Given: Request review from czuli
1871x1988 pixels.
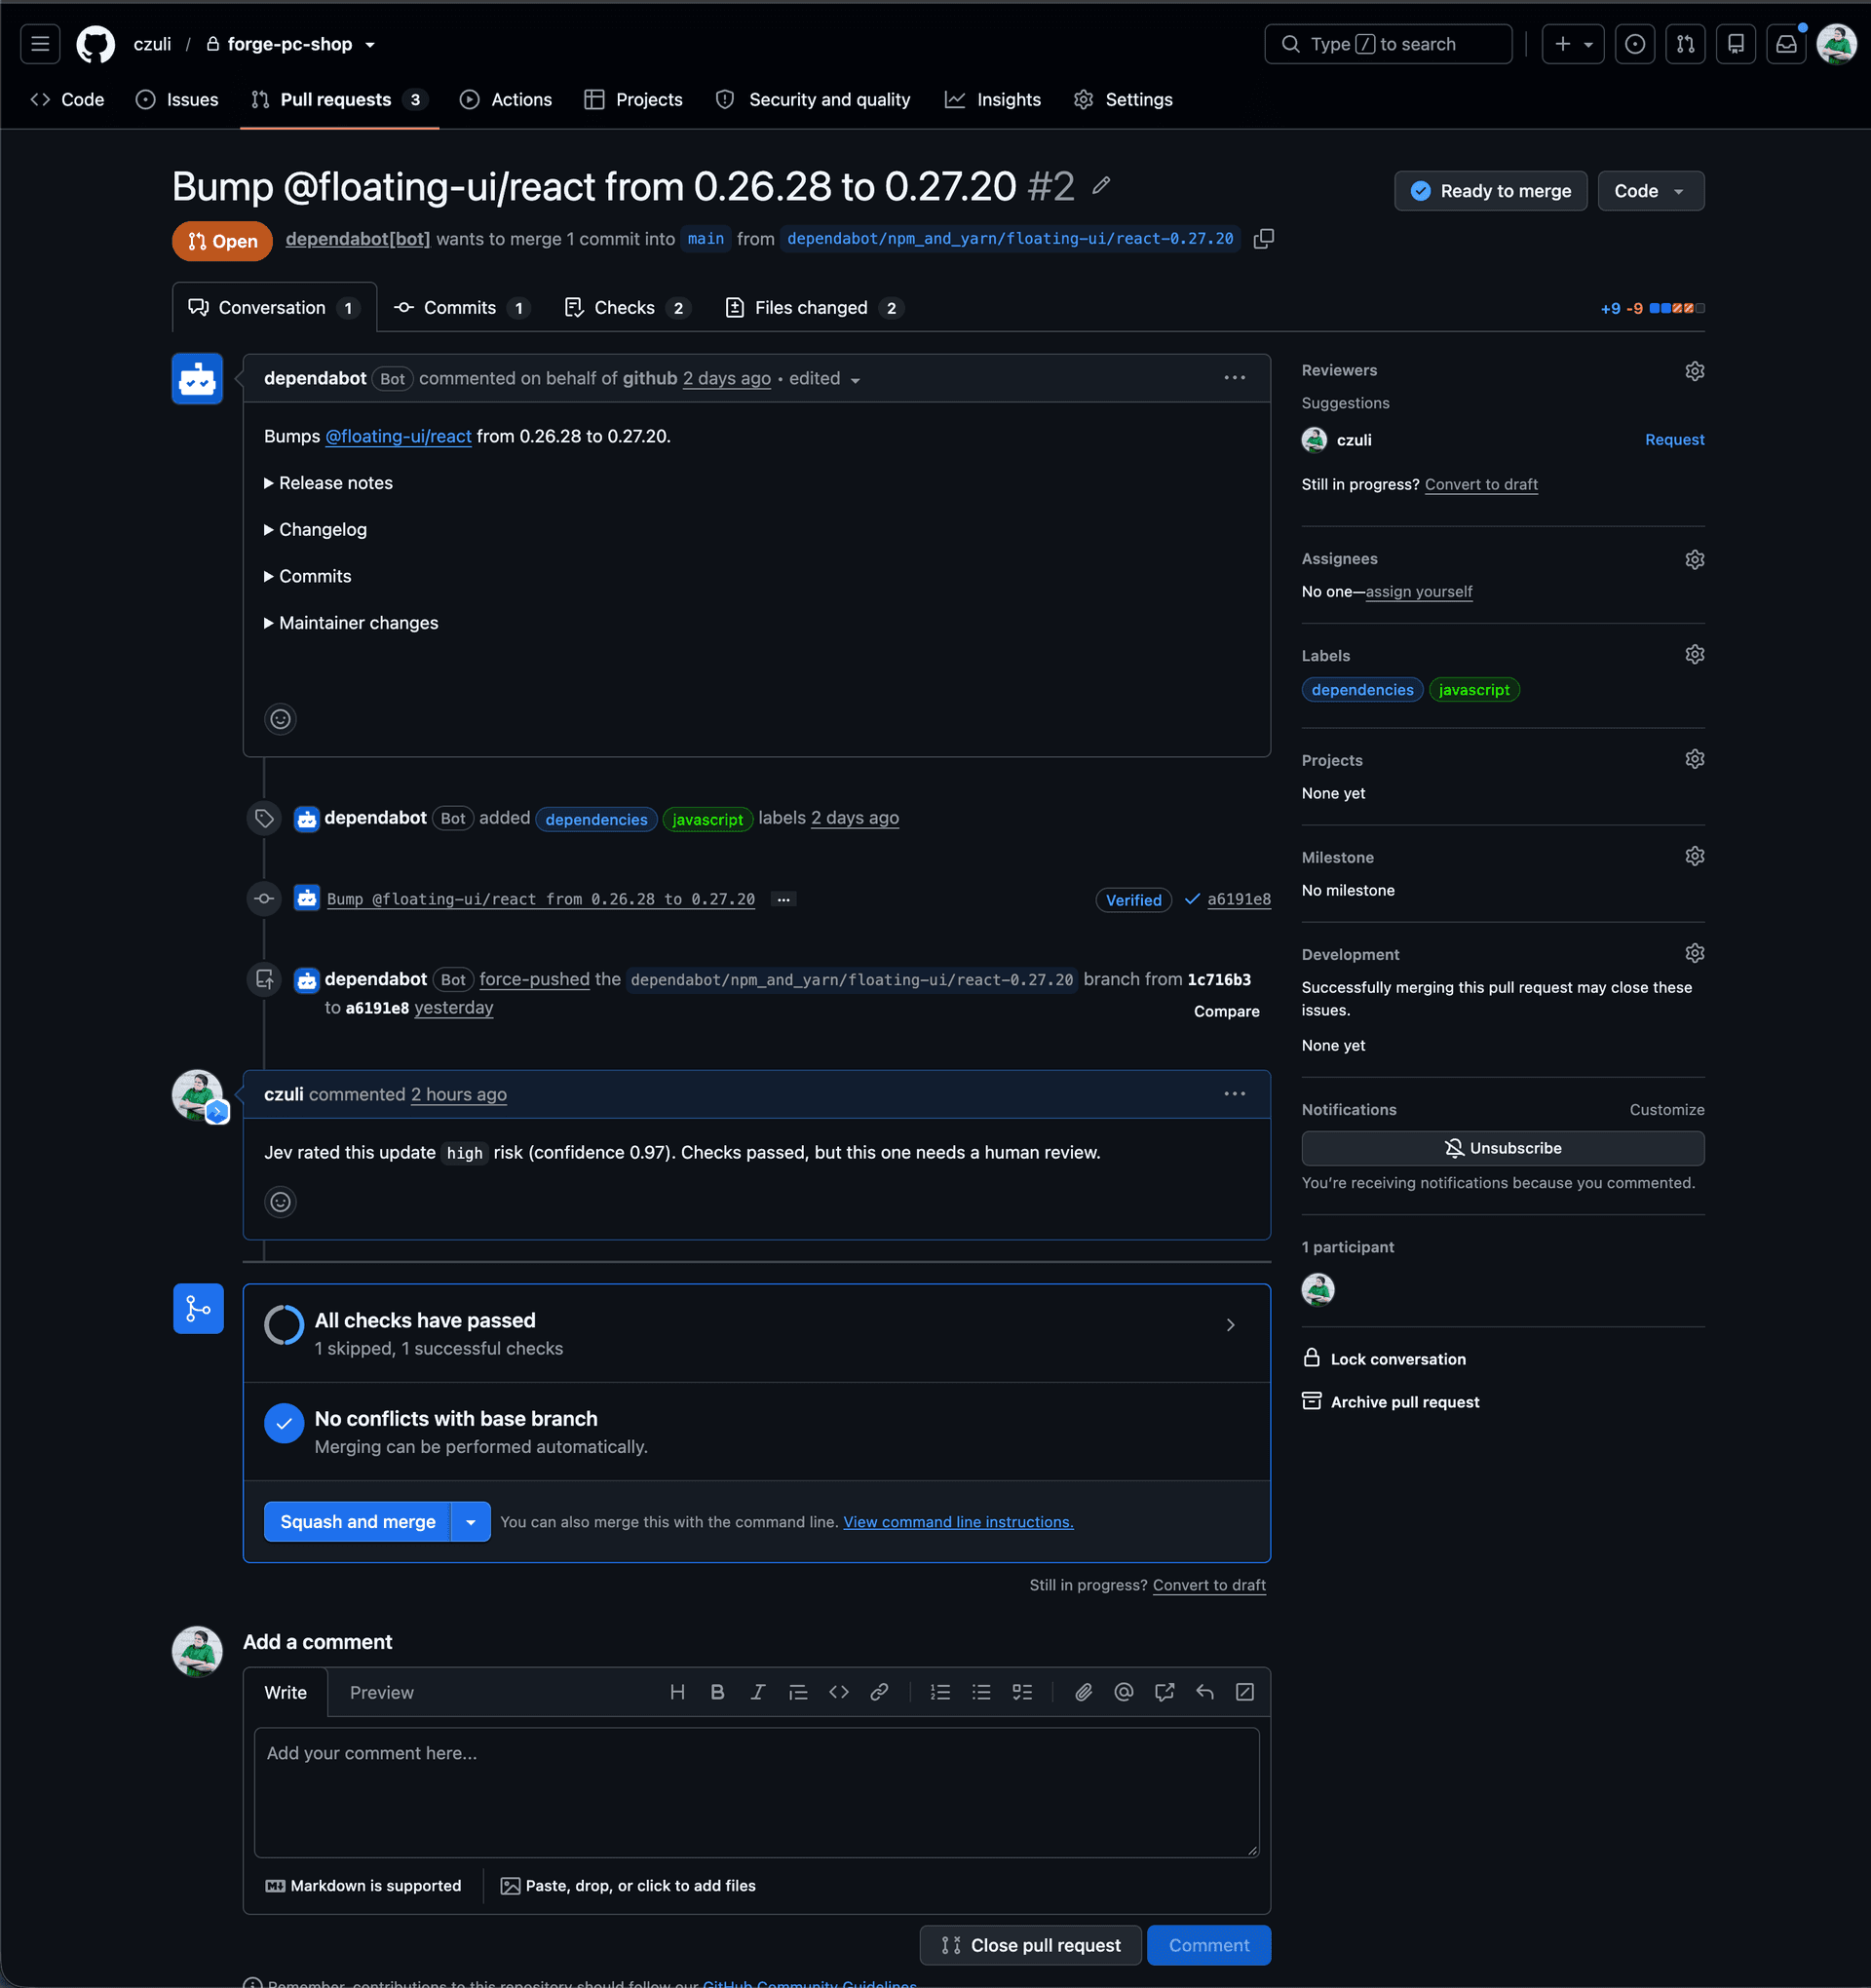Looking at the screenshot, I should 1674,440.
